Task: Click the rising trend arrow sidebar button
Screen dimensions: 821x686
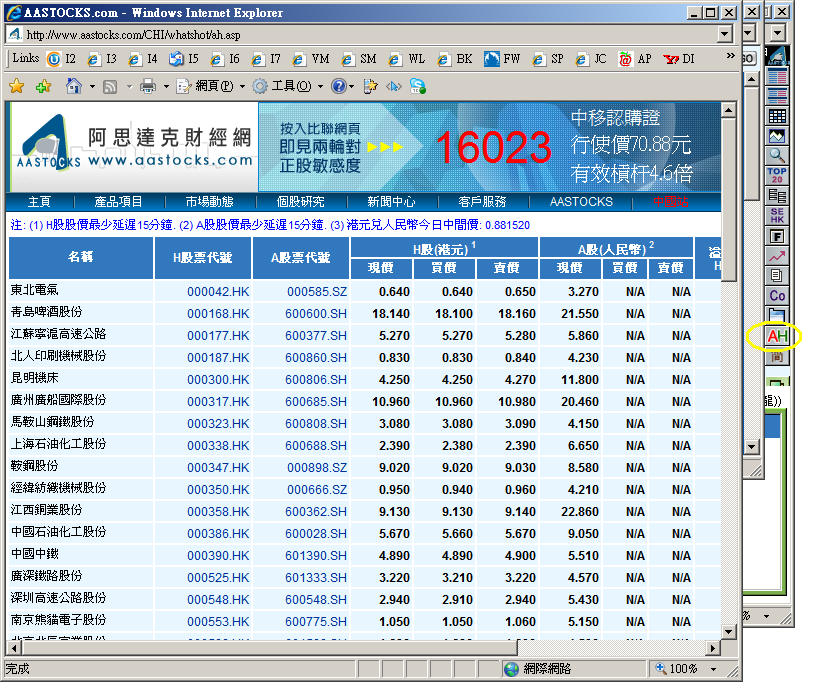Action: tap(777, 256)
